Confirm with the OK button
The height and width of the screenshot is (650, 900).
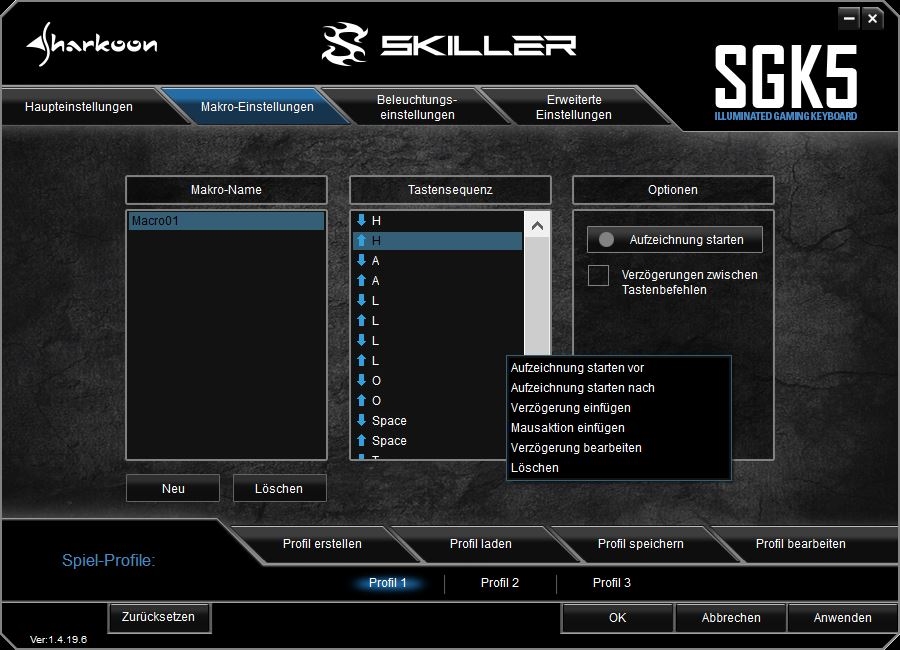[618, 618]
